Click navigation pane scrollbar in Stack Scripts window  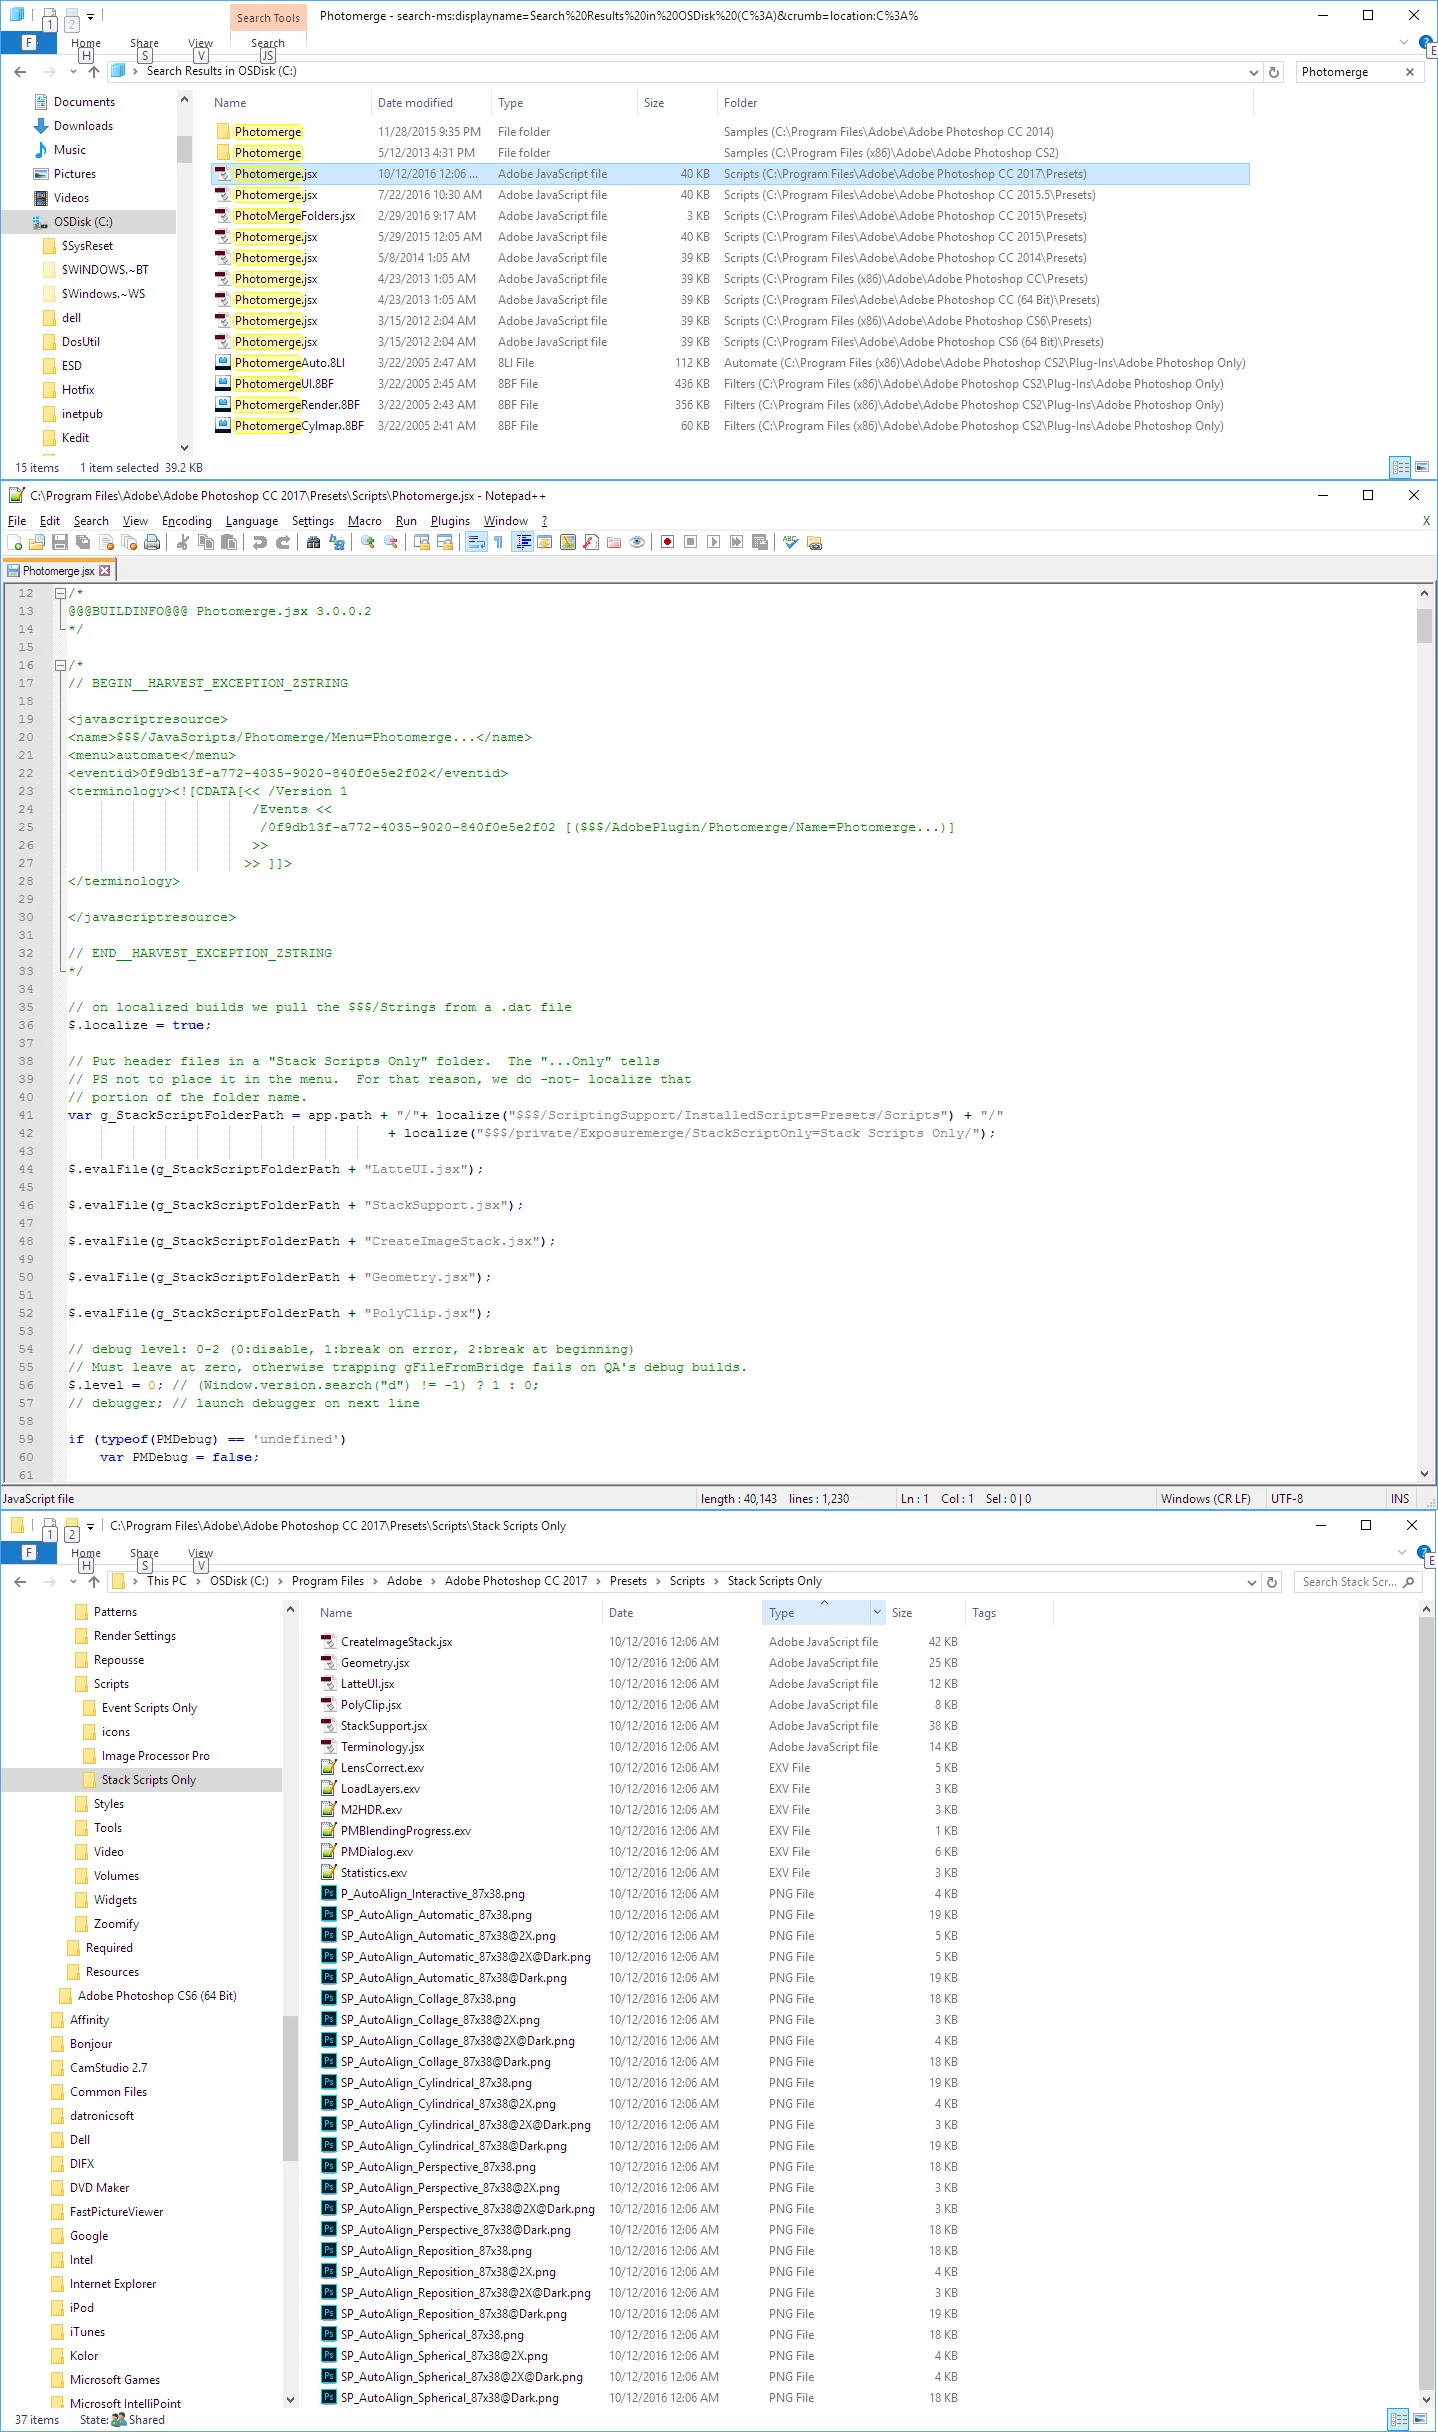click(290, 2088)
